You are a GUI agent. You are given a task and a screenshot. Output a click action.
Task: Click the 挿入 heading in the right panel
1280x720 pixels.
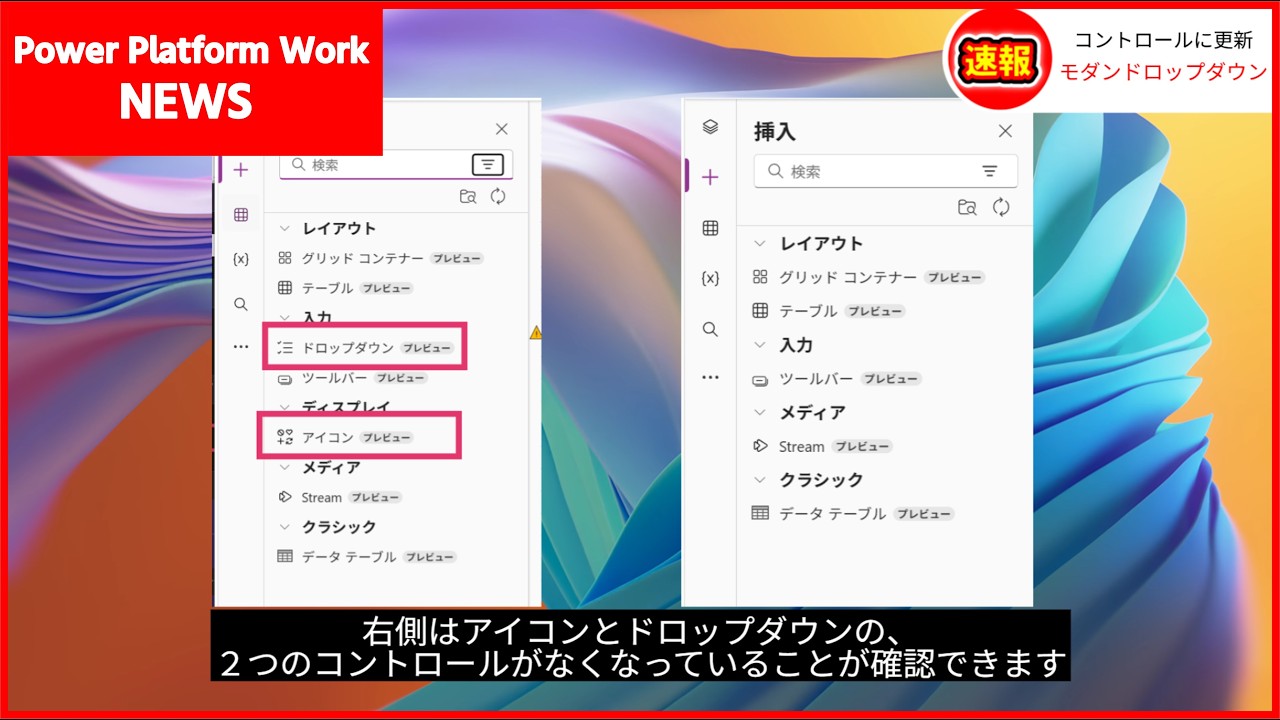[775, 132]
